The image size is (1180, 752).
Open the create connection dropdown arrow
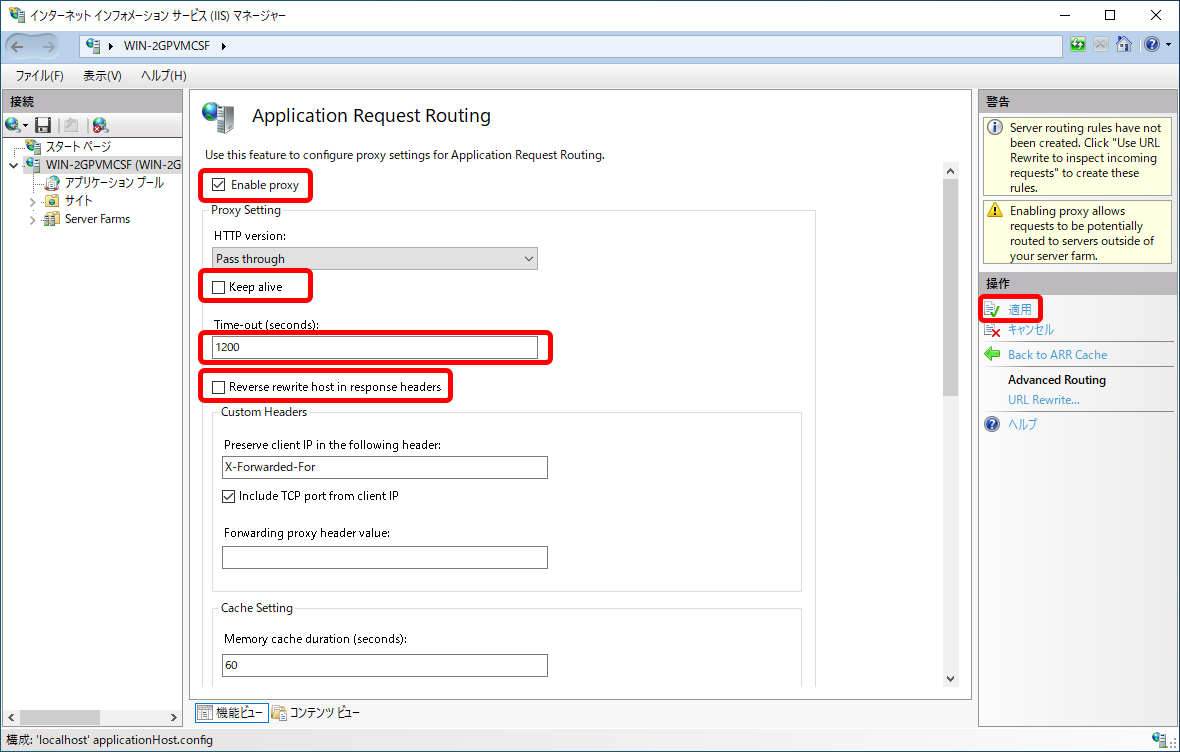(26, 125)
